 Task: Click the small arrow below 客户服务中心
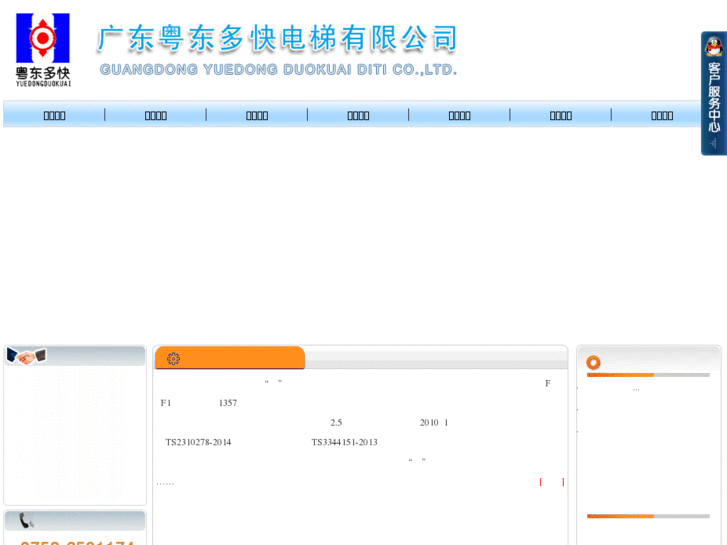[x=714, y=144]
